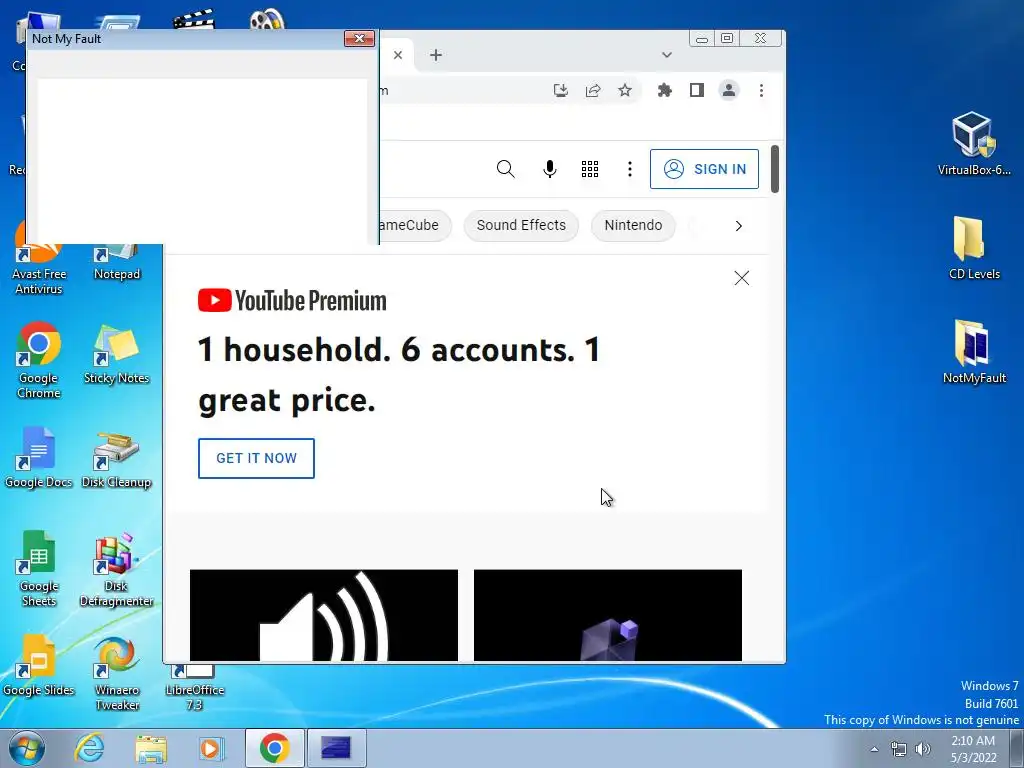Open the network tray icon

coord(899,749)
